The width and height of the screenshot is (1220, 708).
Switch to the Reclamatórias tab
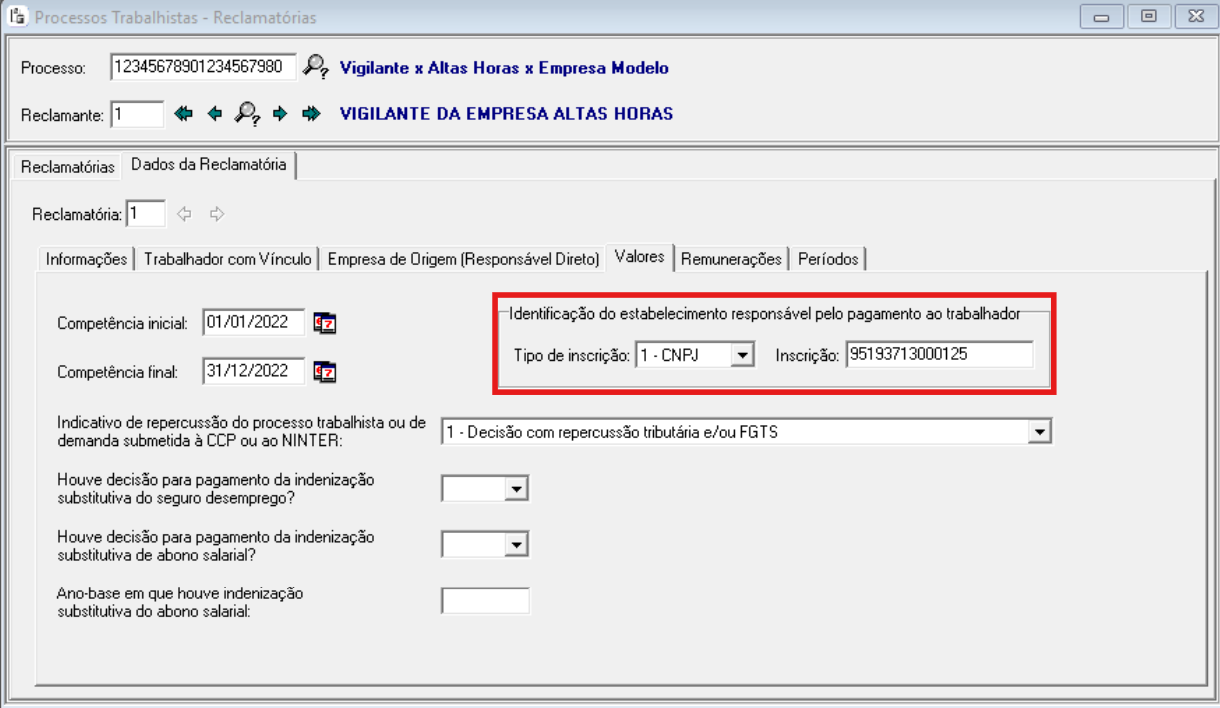(x=68, y=167)
